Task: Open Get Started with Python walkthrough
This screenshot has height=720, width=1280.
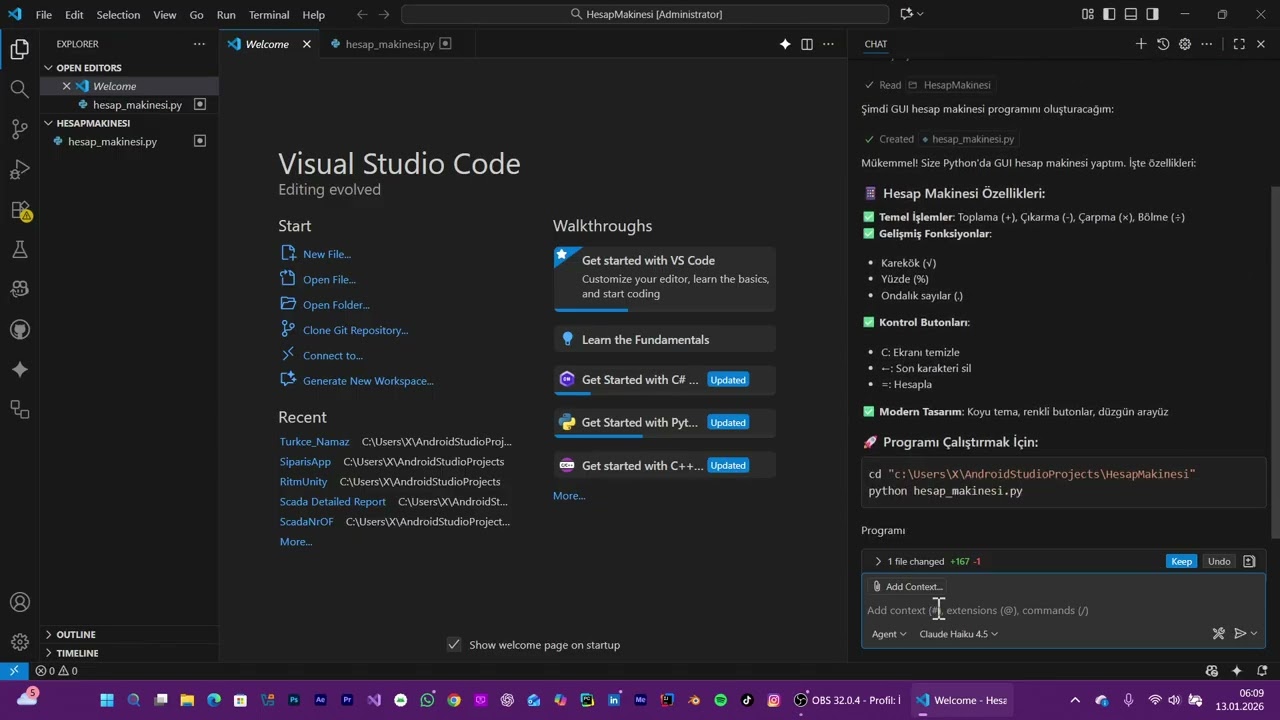Action: coord(664,422)
